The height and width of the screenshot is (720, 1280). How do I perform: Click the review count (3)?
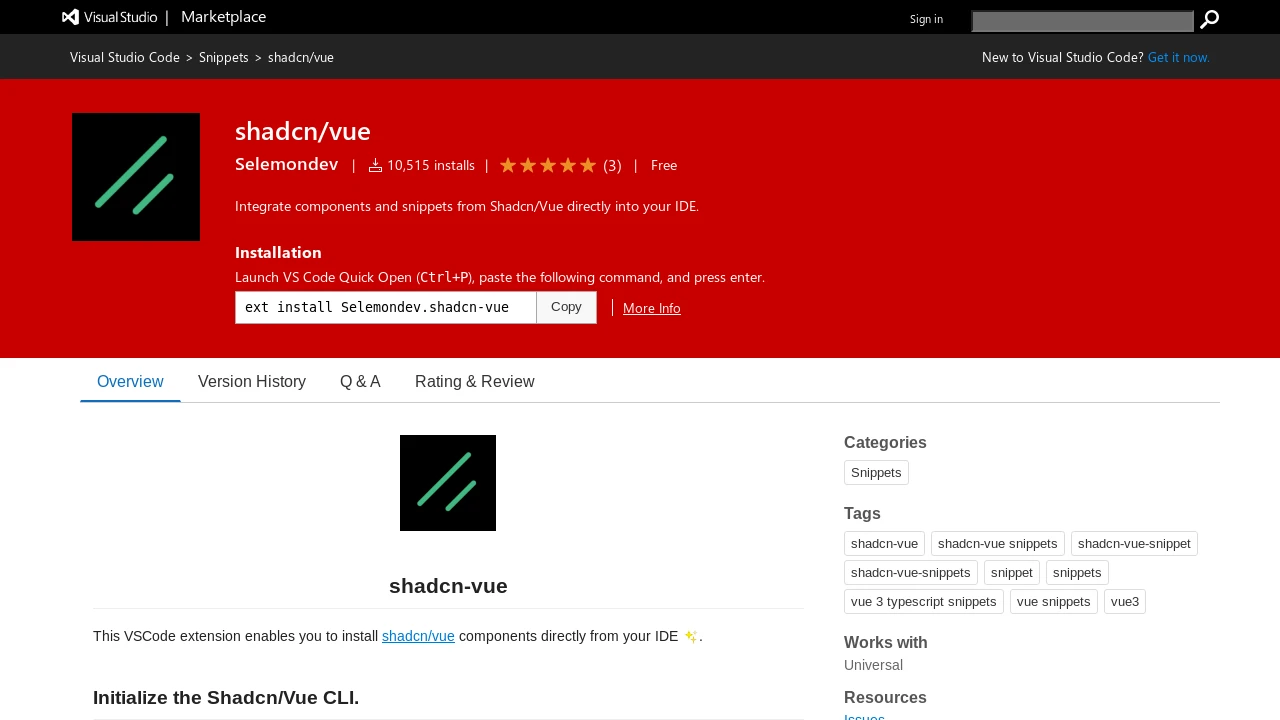(x=612, y=165)
